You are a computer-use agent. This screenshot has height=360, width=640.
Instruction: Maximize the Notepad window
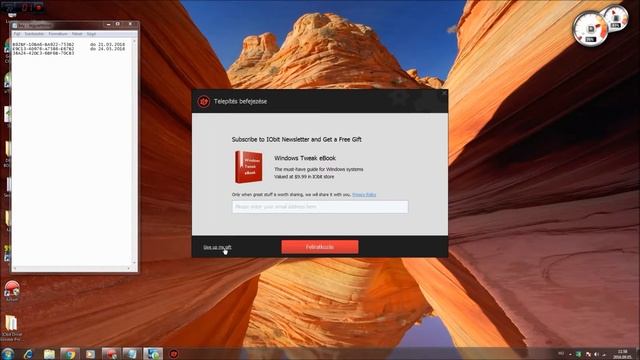[118, 24]
